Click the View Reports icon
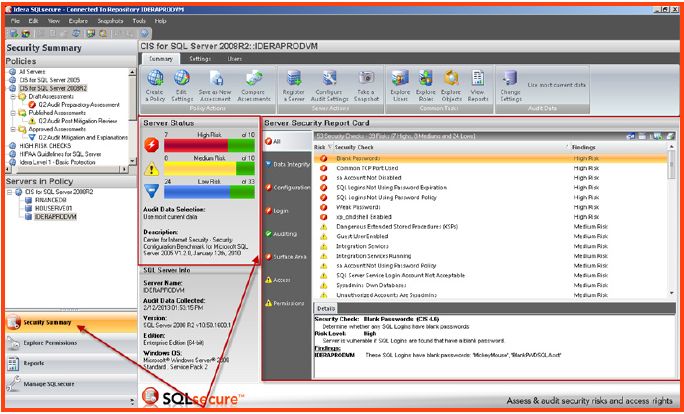684x414 pixels. (478, 79)
